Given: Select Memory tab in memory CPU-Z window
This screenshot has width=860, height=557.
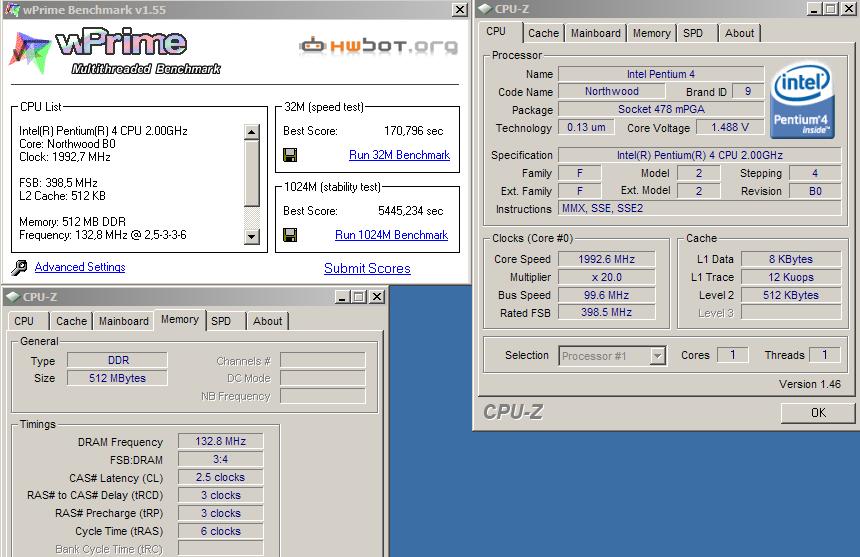Looking at the screenshot, I should click(180, 320).
